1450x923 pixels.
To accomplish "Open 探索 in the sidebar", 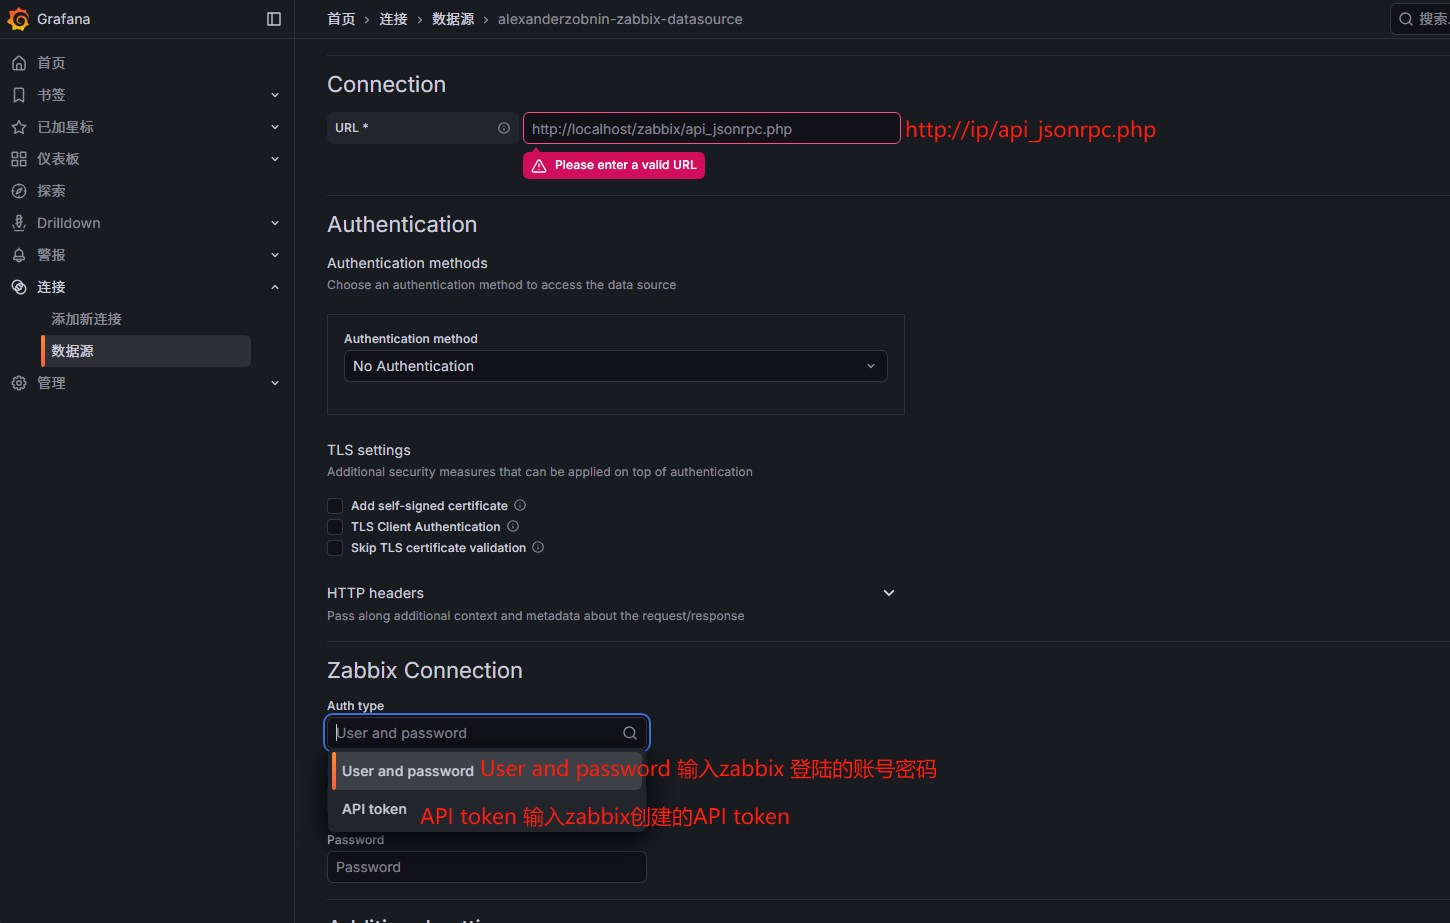I will pos(51,191).
